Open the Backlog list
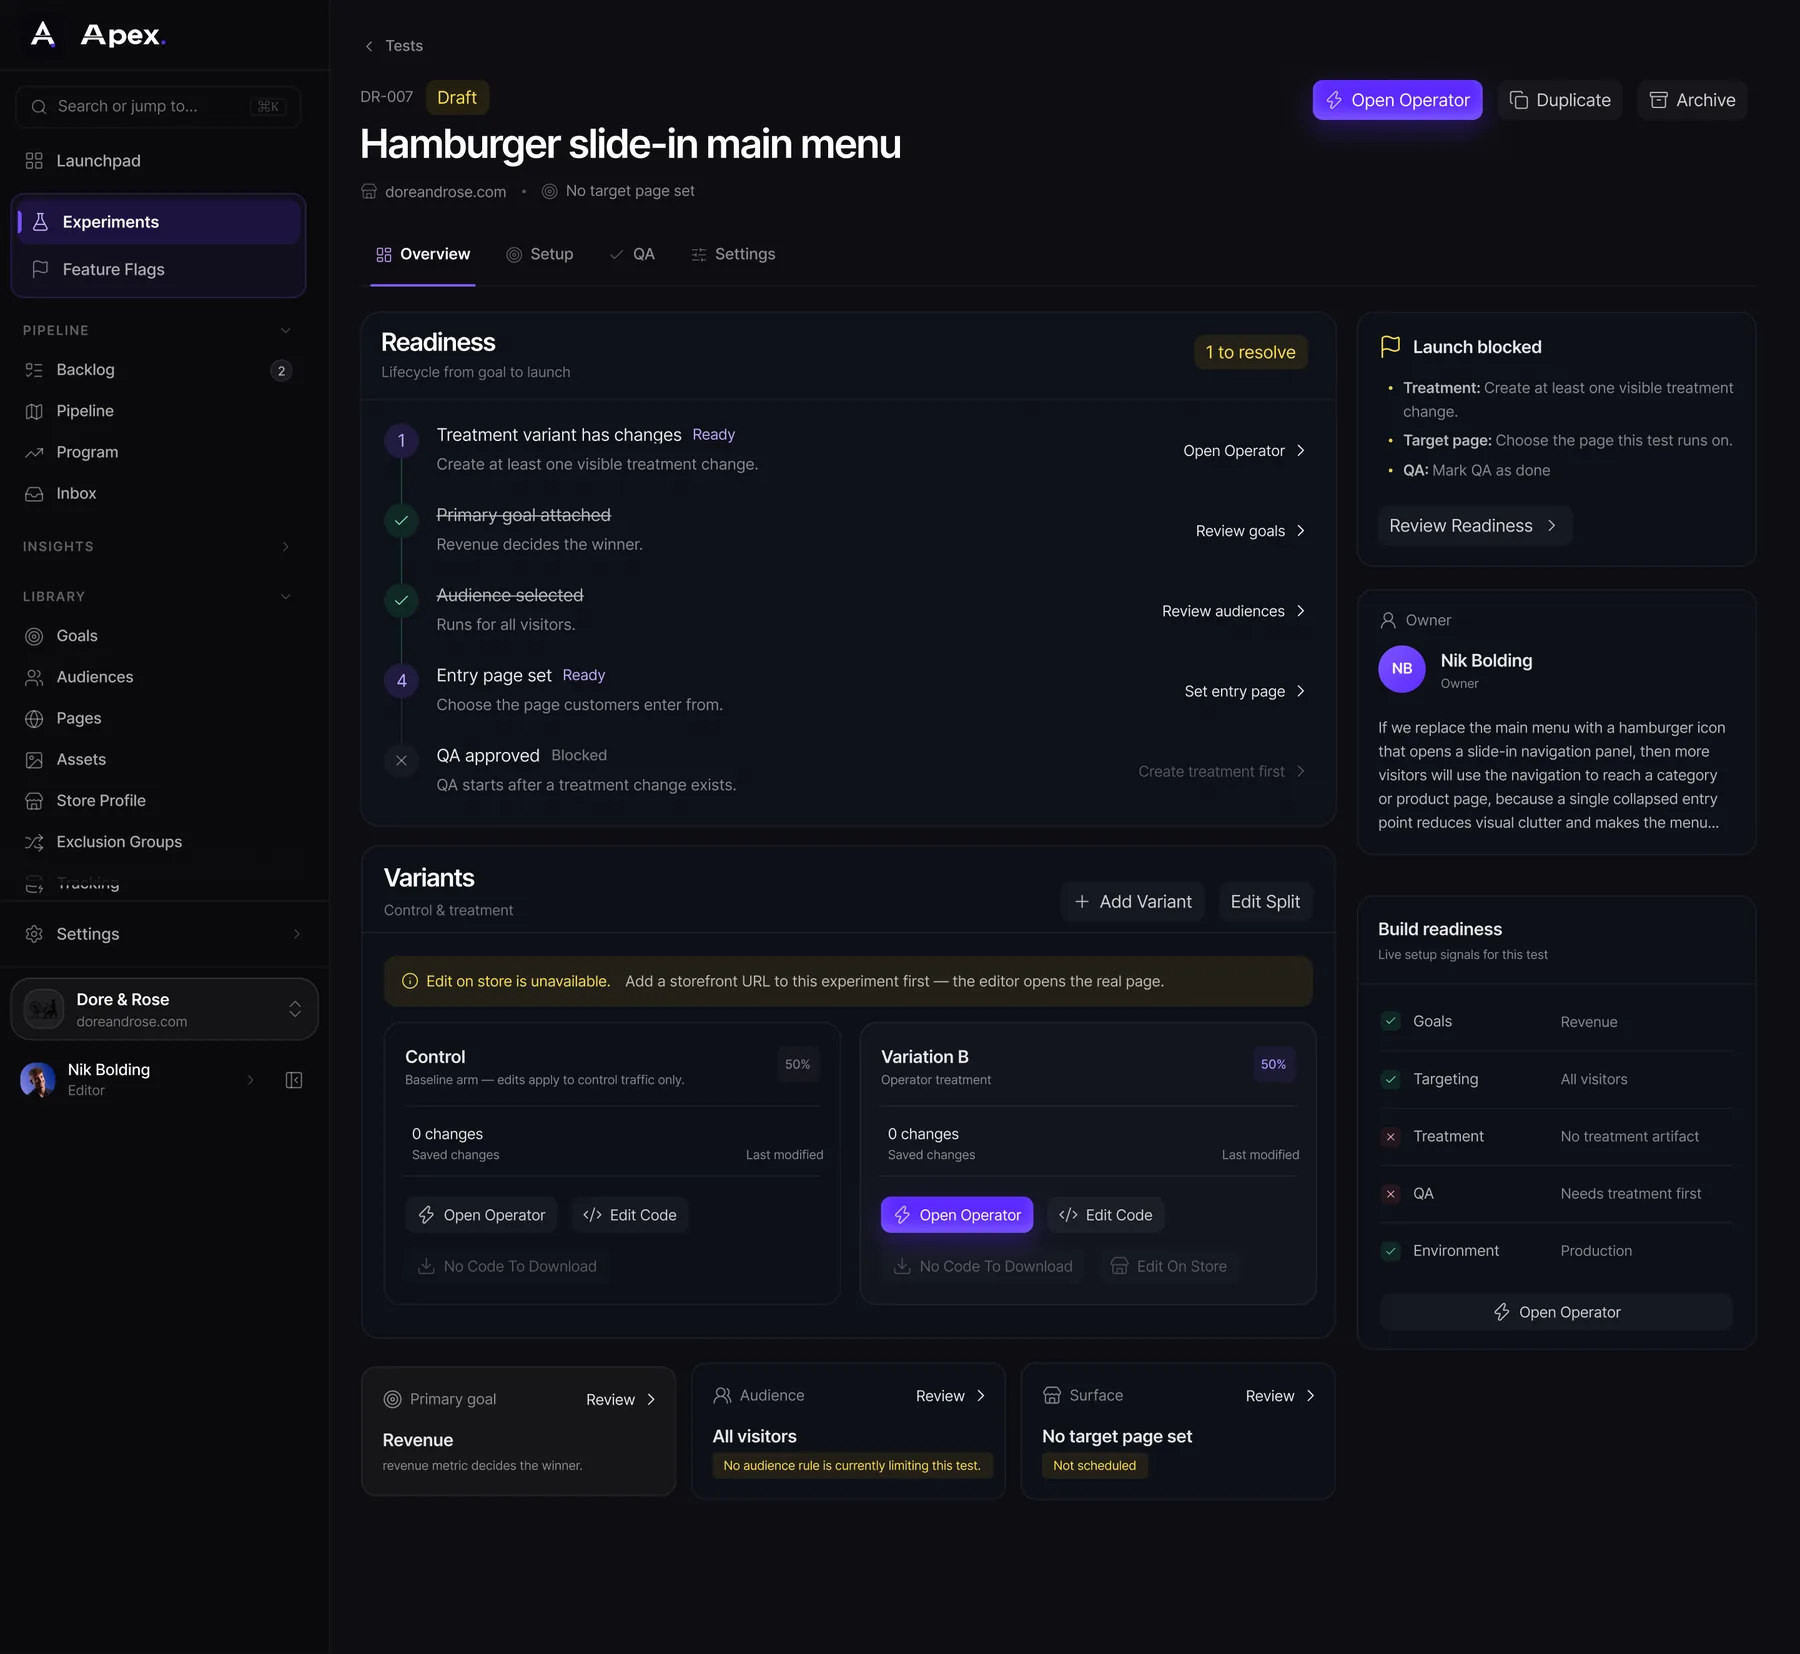The height and width of the screenshot is (1654, 1800). [x=158, y=370]
